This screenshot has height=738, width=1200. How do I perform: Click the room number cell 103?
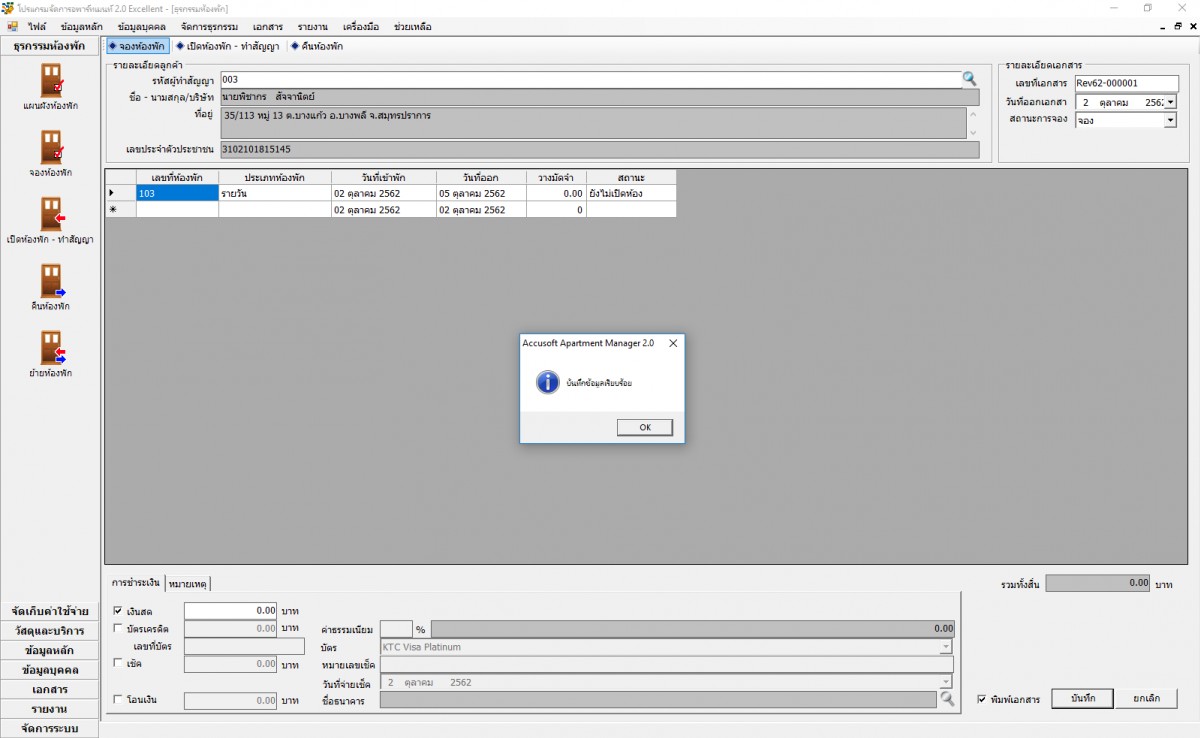coord(177,193)
